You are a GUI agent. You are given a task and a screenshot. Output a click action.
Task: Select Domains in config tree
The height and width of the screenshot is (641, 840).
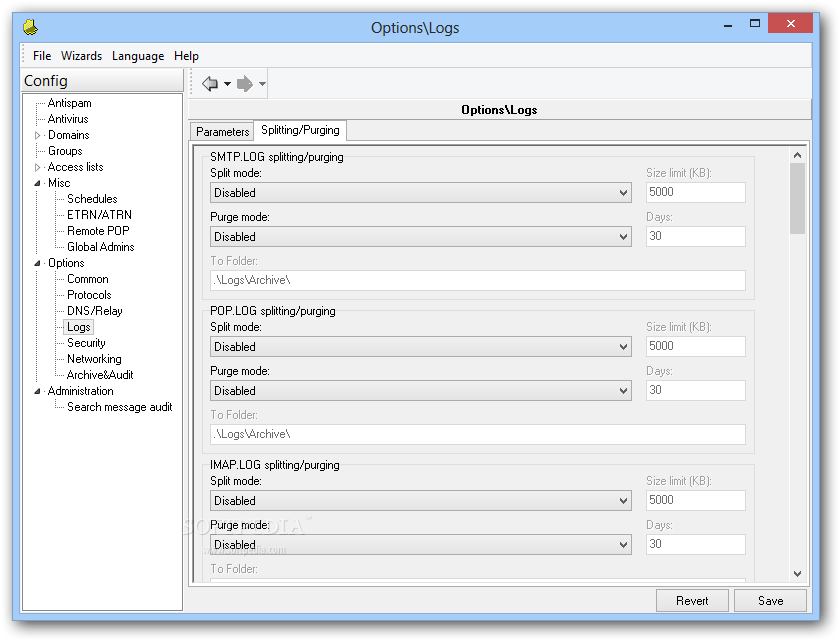[x=69, y=135]
